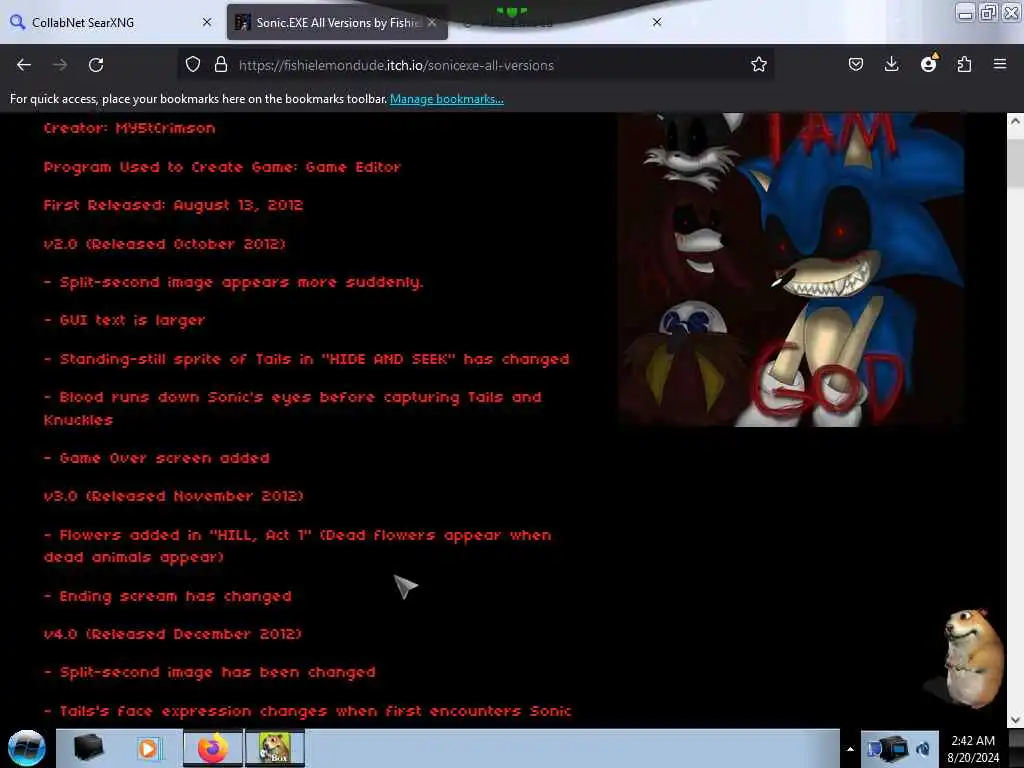Click the 'v2.0 (Released October 2012)' heading
Screen dimensions: 1024x768
[x=165, y=244]
